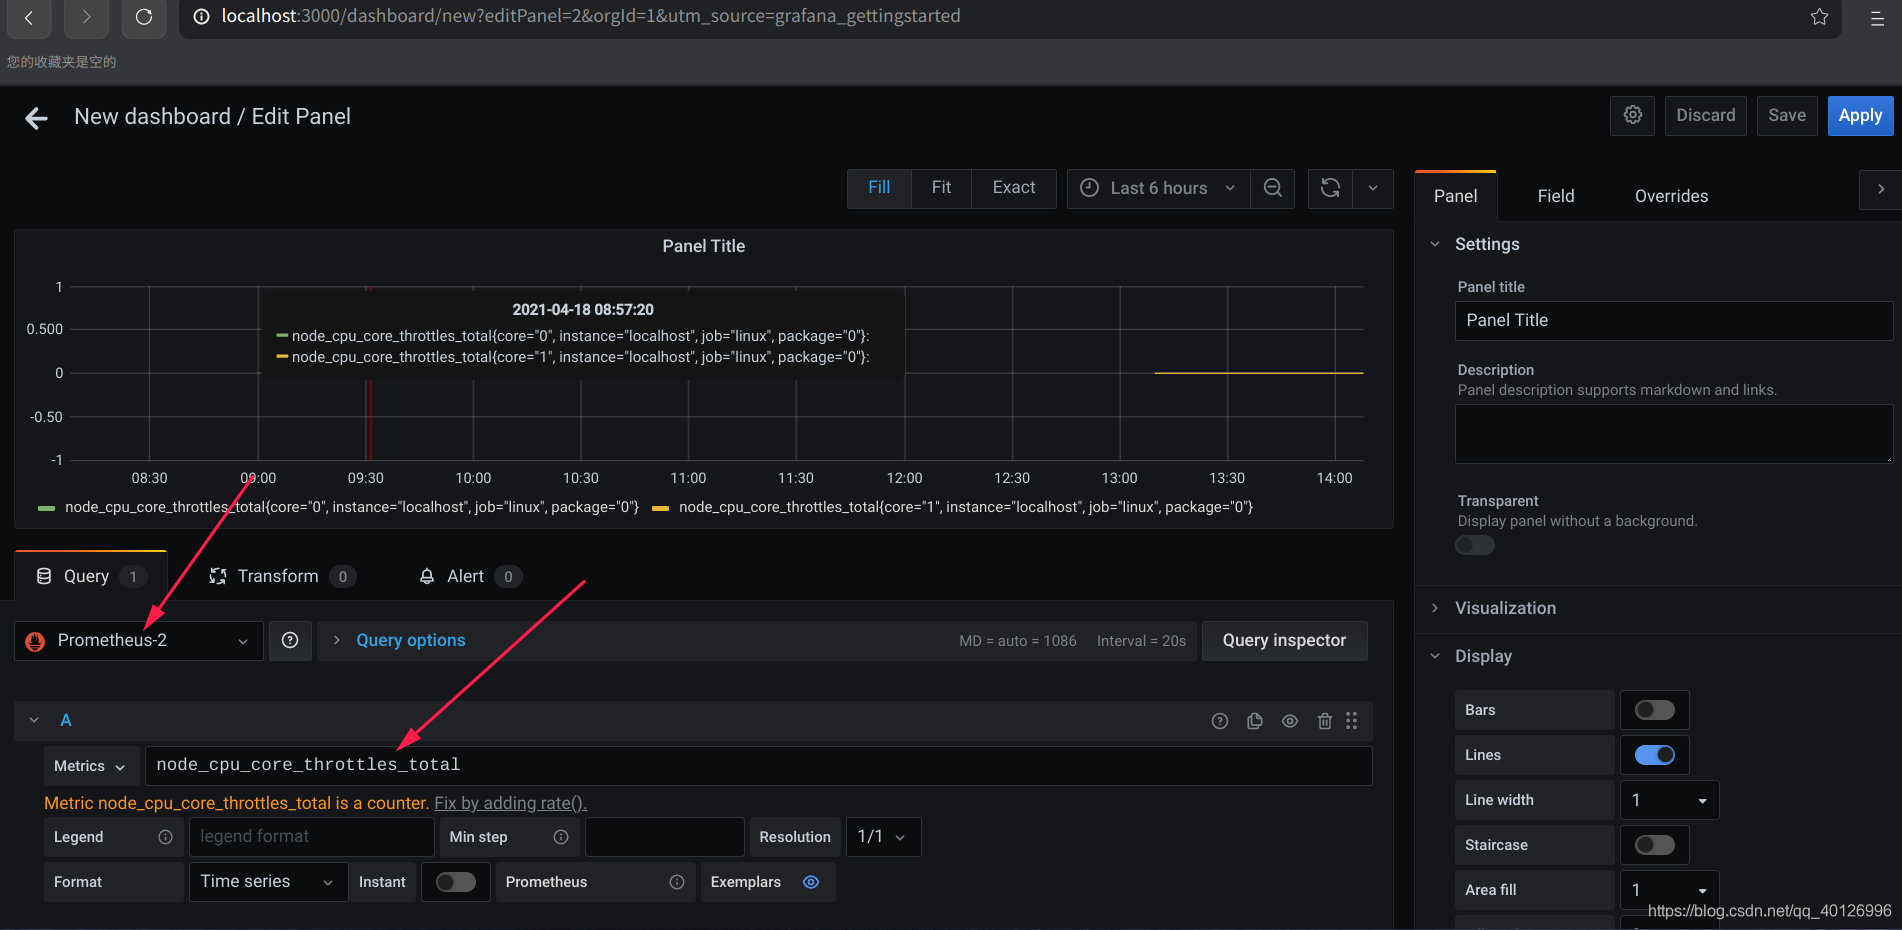
Task: Open the data source help icon
Action: [290, 640]
